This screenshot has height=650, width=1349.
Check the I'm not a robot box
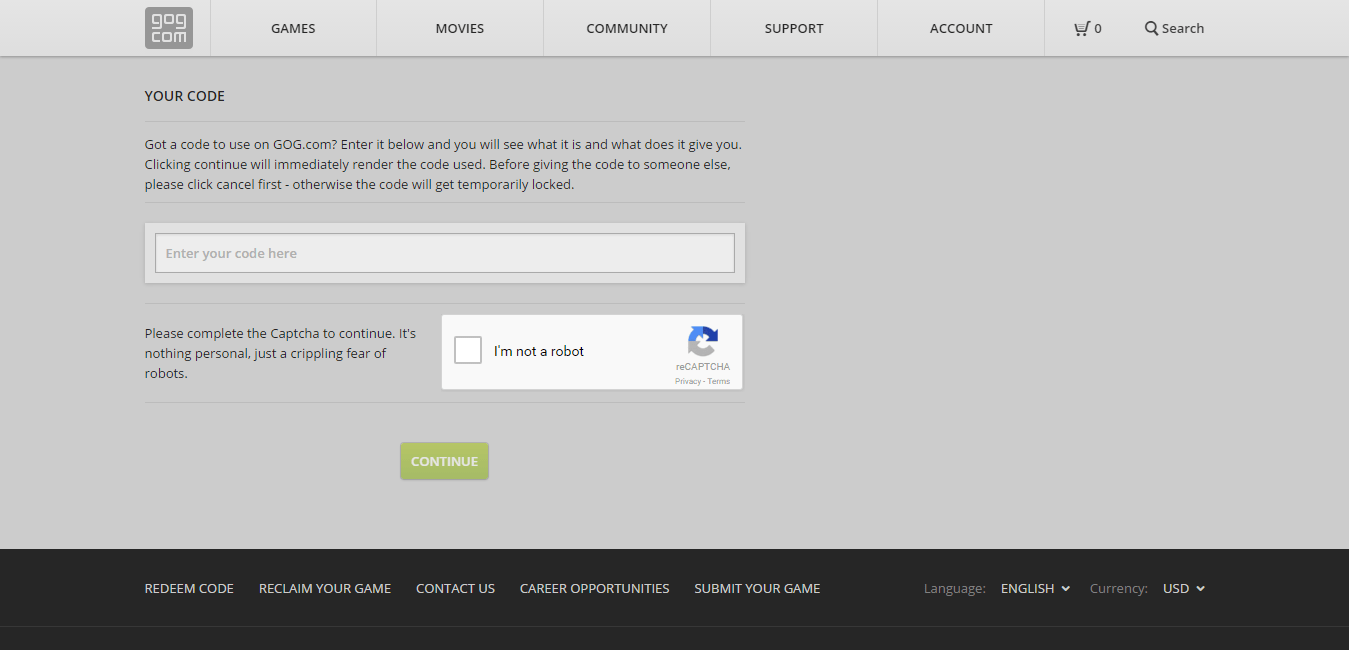(x=468, y=350)
